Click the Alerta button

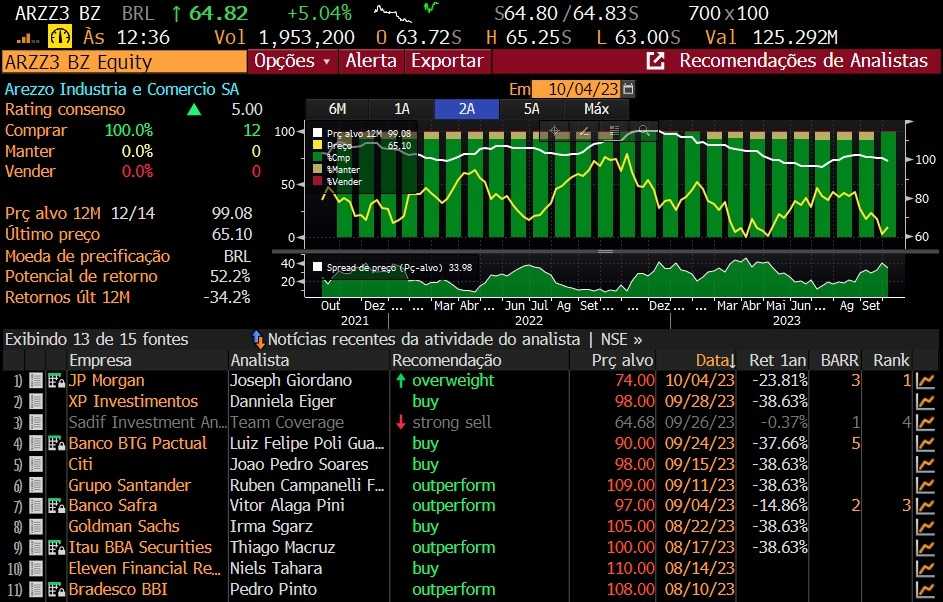[371, 61]
